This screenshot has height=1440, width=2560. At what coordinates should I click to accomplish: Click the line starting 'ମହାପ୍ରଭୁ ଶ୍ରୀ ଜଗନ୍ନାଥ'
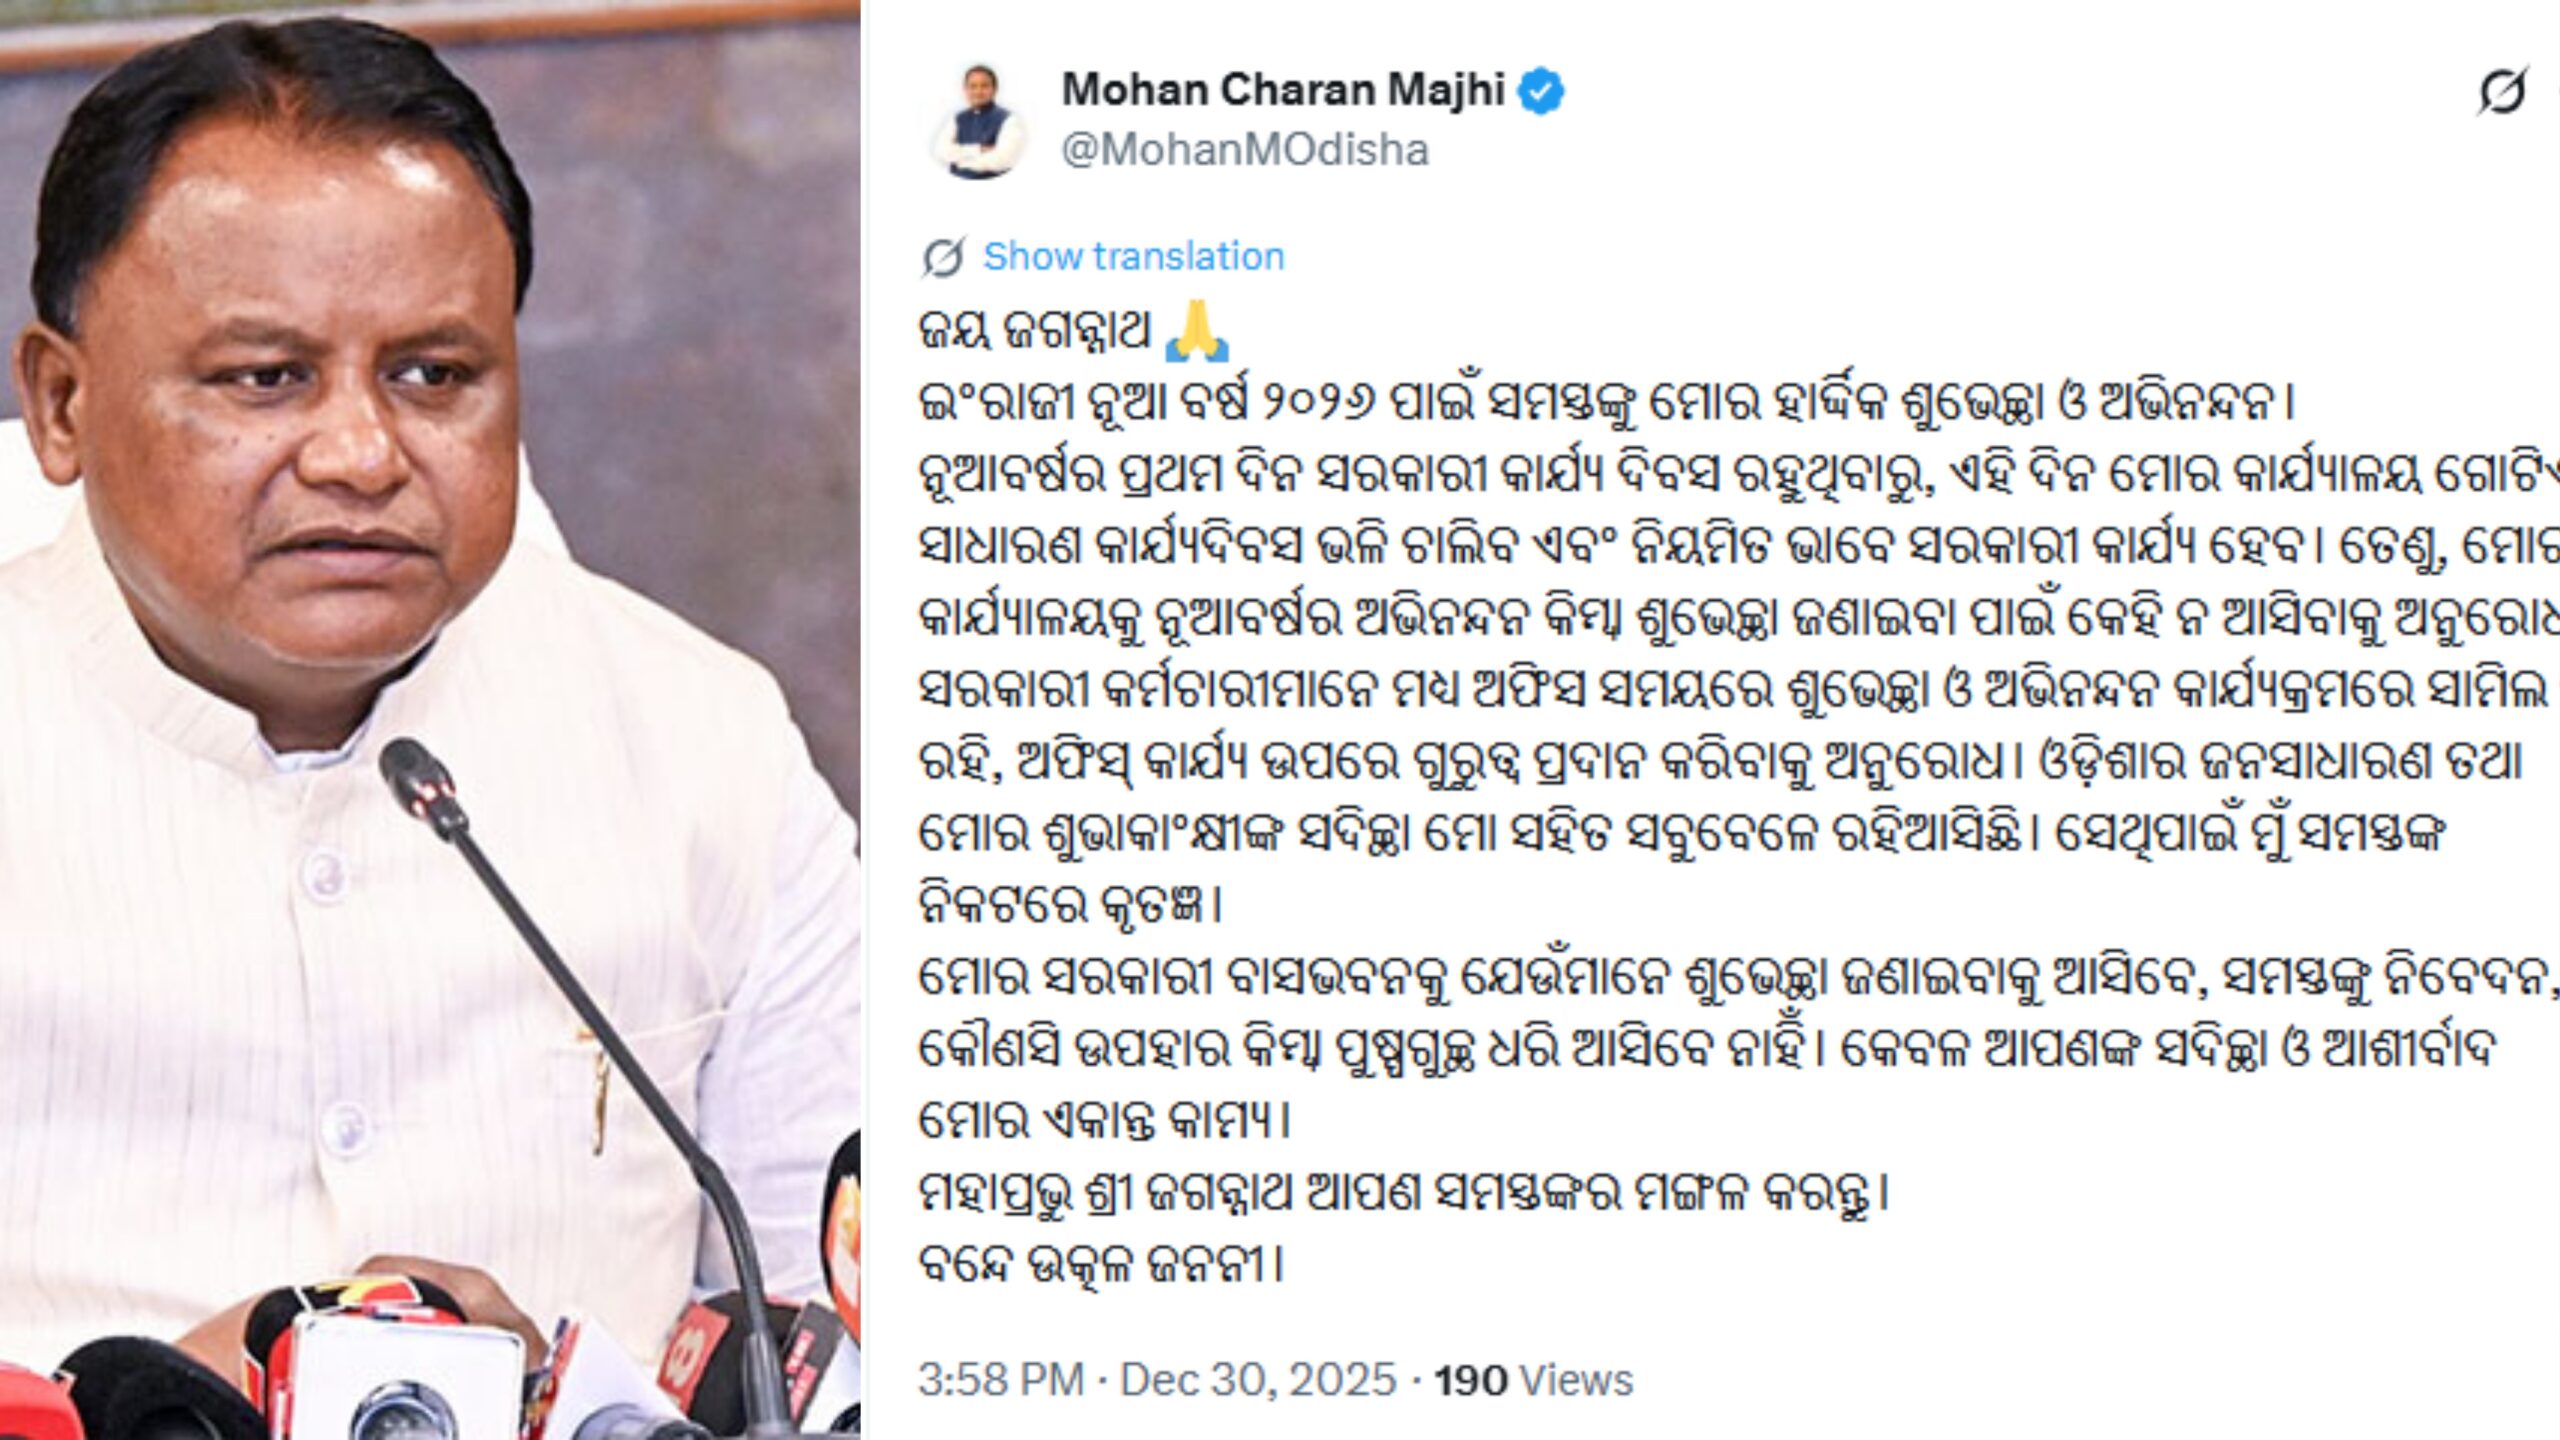tap(1404, 1194)
